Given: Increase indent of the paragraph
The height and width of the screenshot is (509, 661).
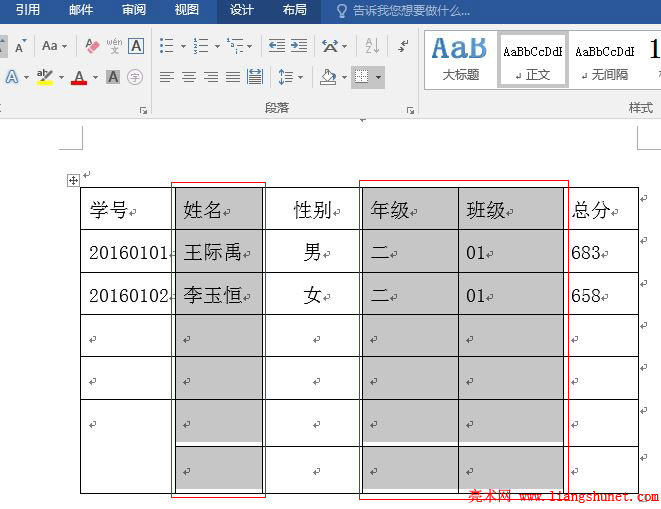Looking at the screenshot, I should 298,46.
